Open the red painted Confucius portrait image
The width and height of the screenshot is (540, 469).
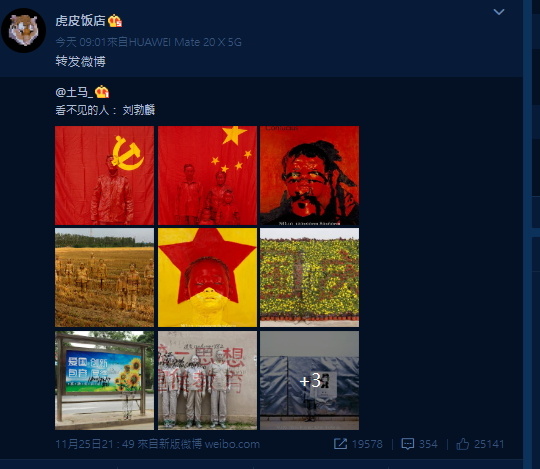pos(310,175)
